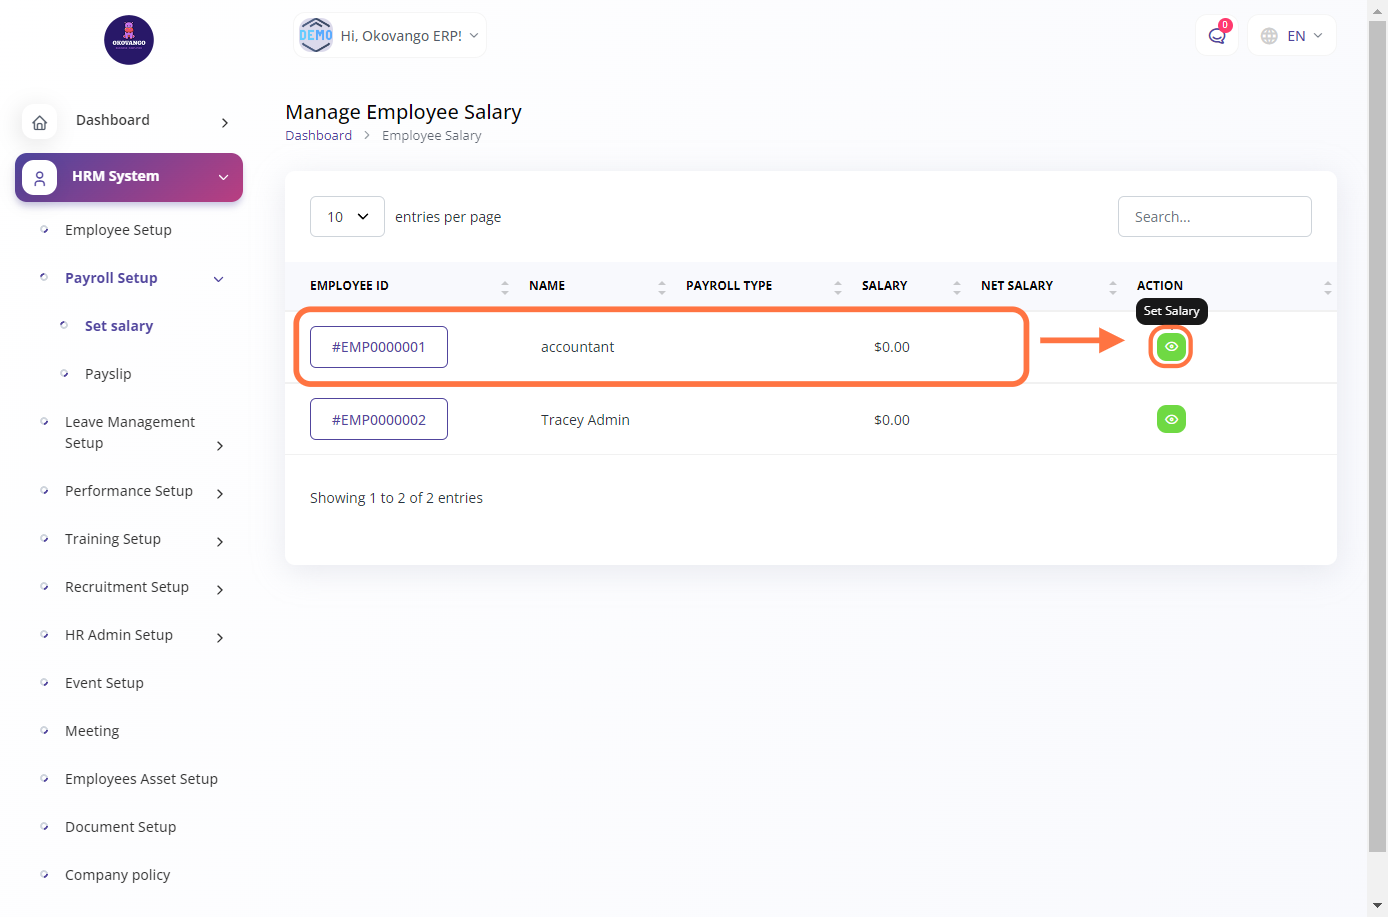The image size is (1388, 917).
Task: Click the Search input field
Action: [x=1214, y=217]
